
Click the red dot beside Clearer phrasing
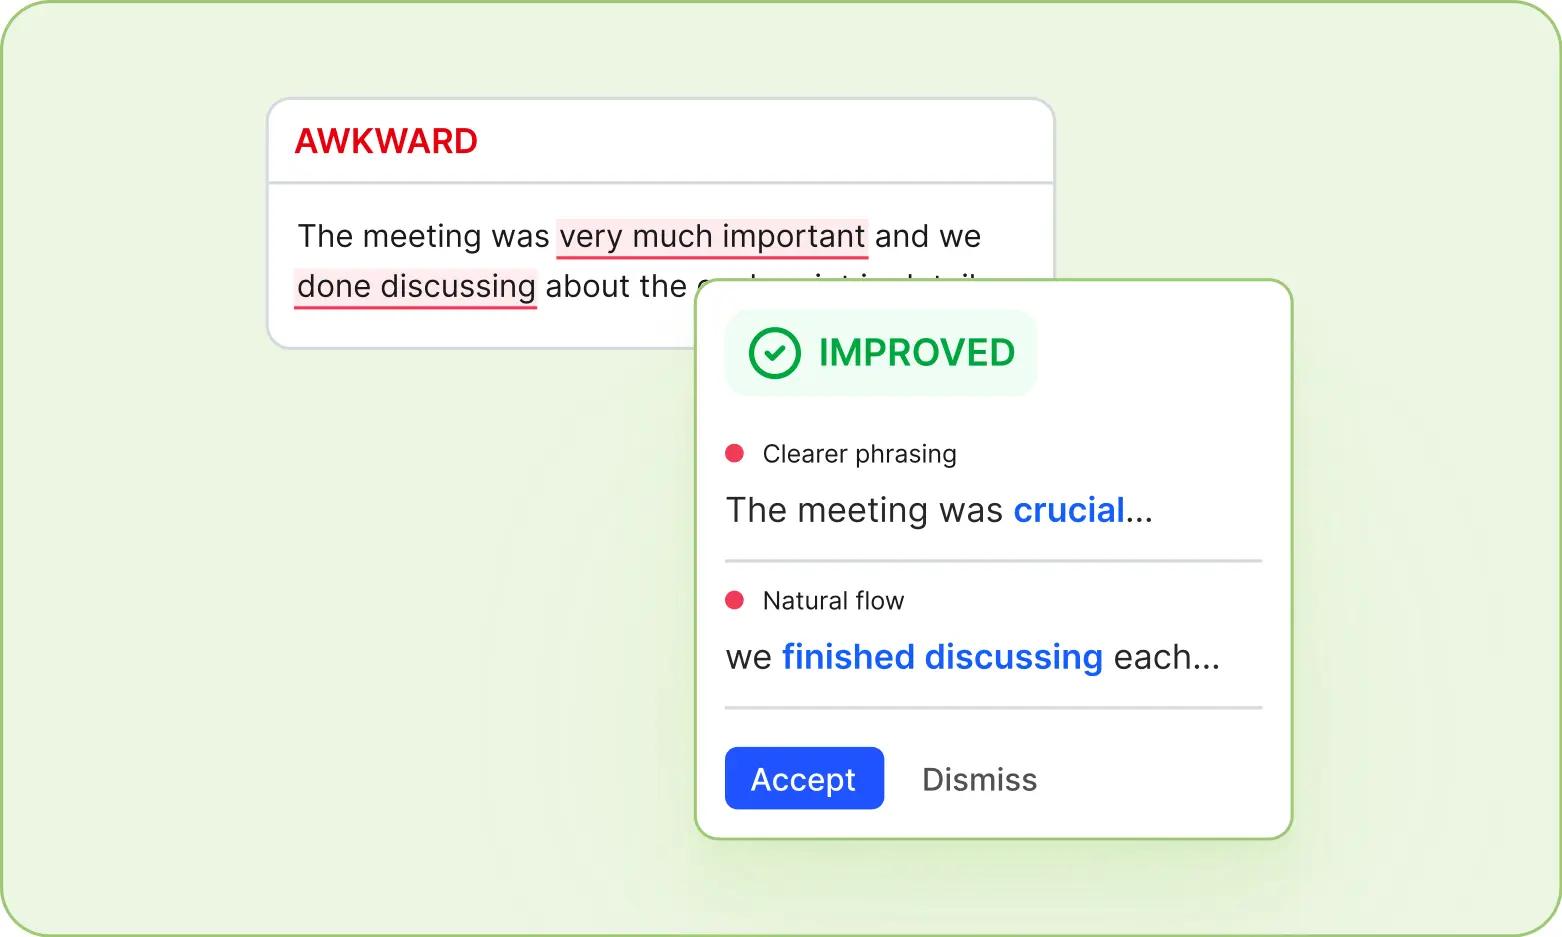point(735,453)
